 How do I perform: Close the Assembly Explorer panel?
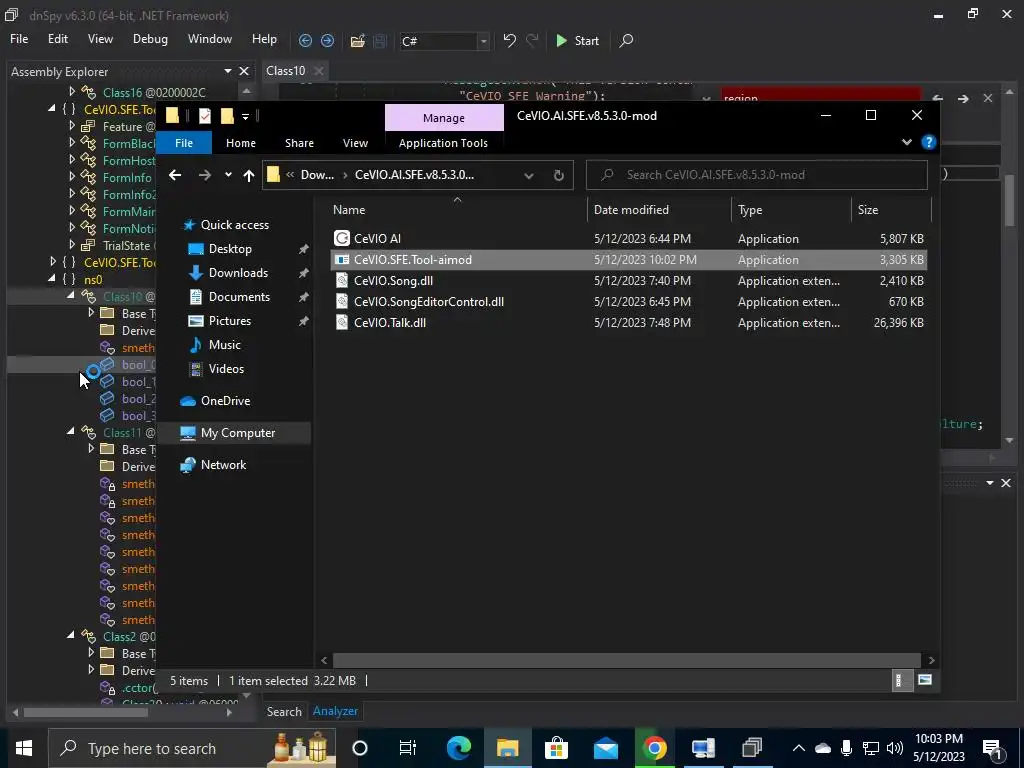244,71
